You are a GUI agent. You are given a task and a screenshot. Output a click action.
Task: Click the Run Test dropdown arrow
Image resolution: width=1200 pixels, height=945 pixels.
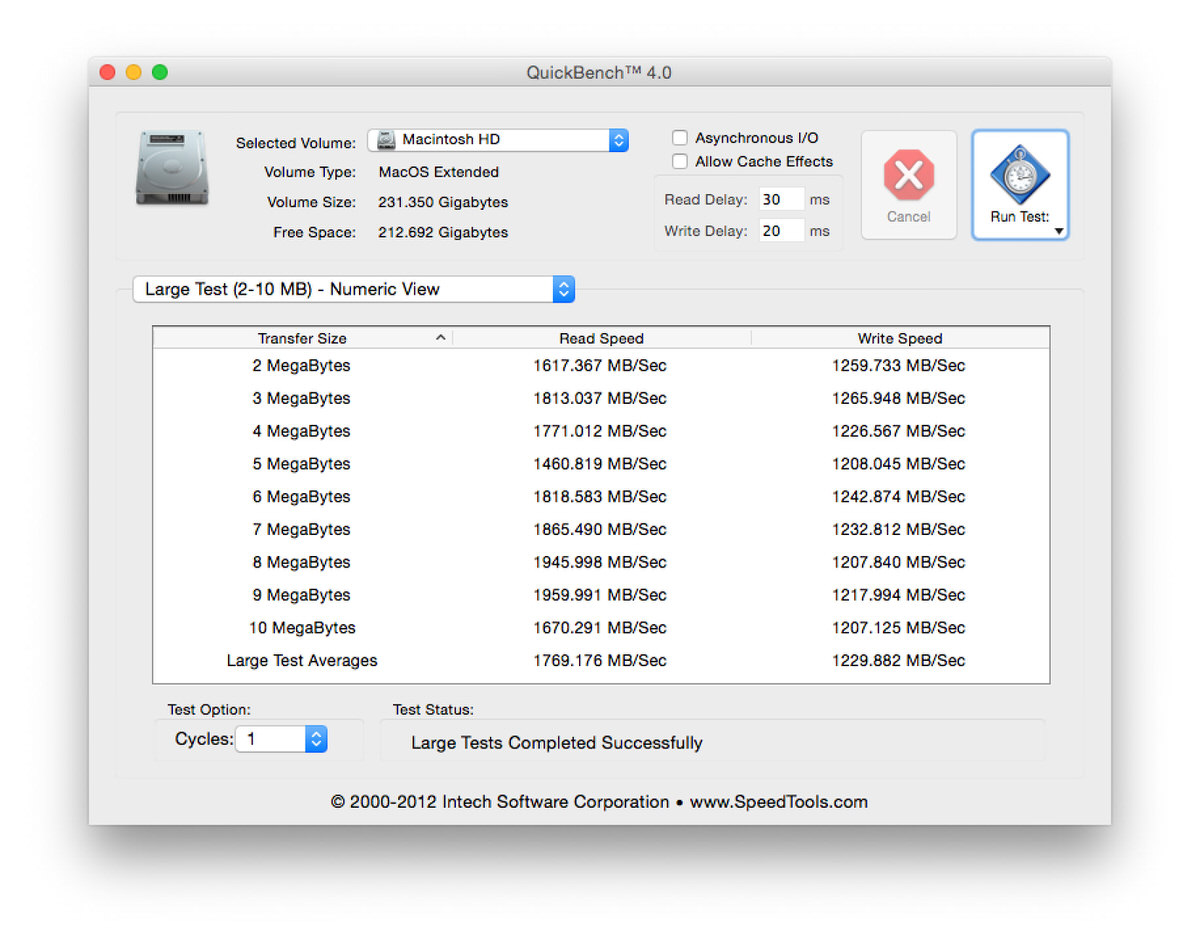point(1059,232)
